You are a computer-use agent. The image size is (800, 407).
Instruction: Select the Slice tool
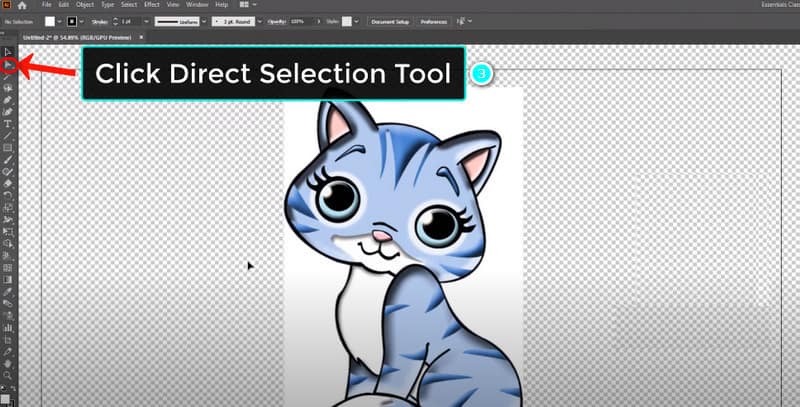[8, 351]
